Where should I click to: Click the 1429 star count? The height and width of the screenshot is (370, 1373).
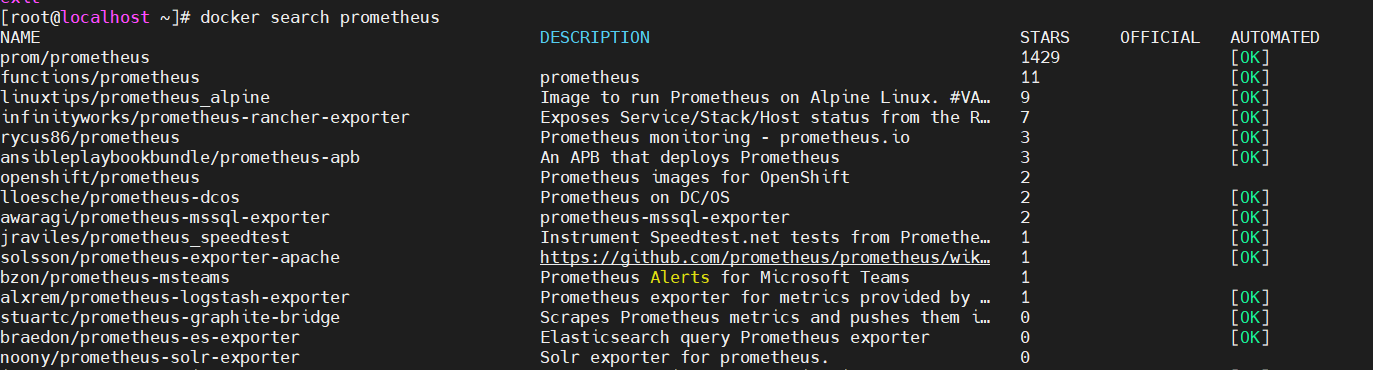(x=1040, y=58)
